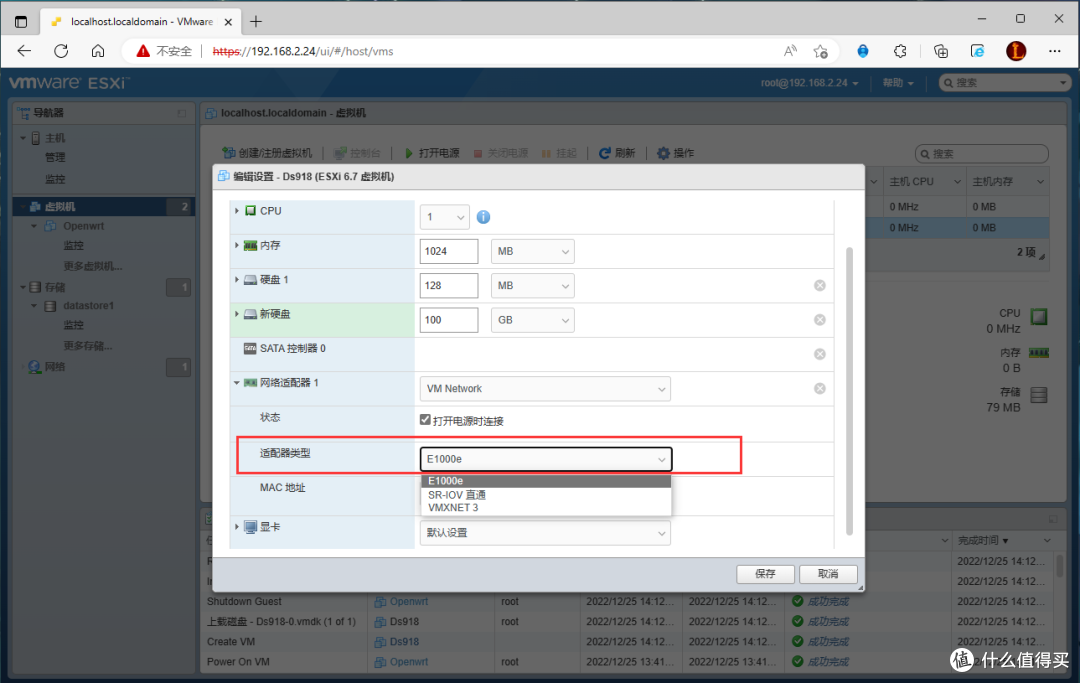Open the CPU count dropdown
Screen dimensions: 1080x683
click(445, 217)
